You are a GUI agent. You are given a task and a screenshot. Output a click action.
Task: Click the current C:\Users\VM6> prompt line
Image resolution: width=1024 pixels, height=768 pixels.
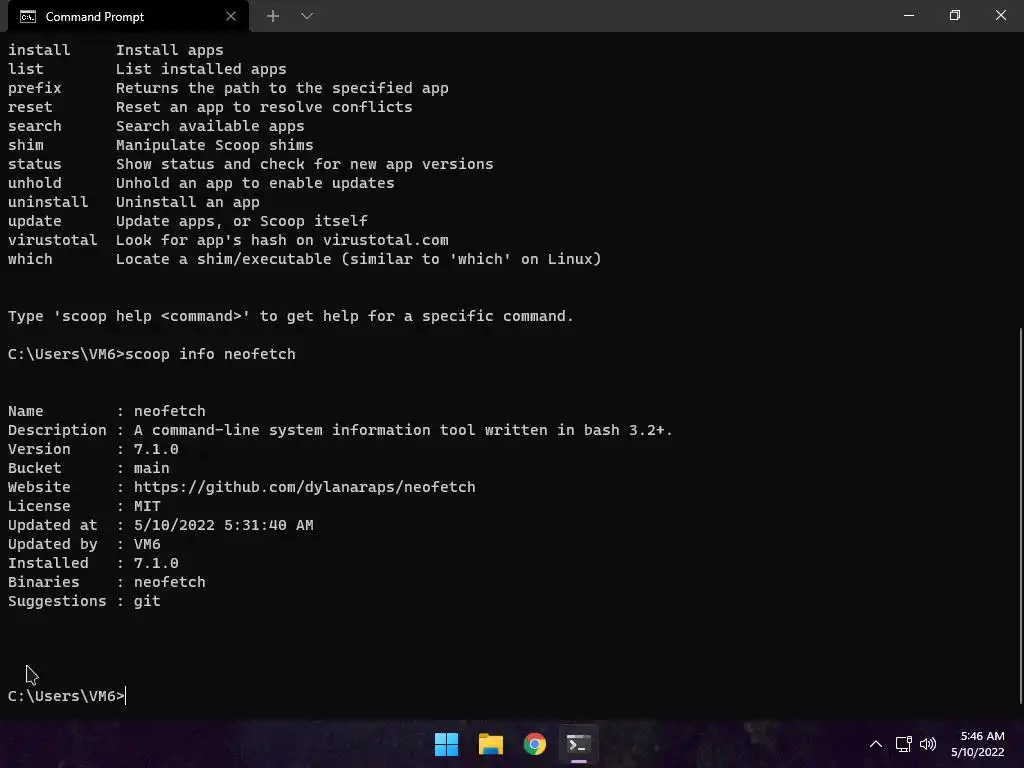(x=66, y=696)
